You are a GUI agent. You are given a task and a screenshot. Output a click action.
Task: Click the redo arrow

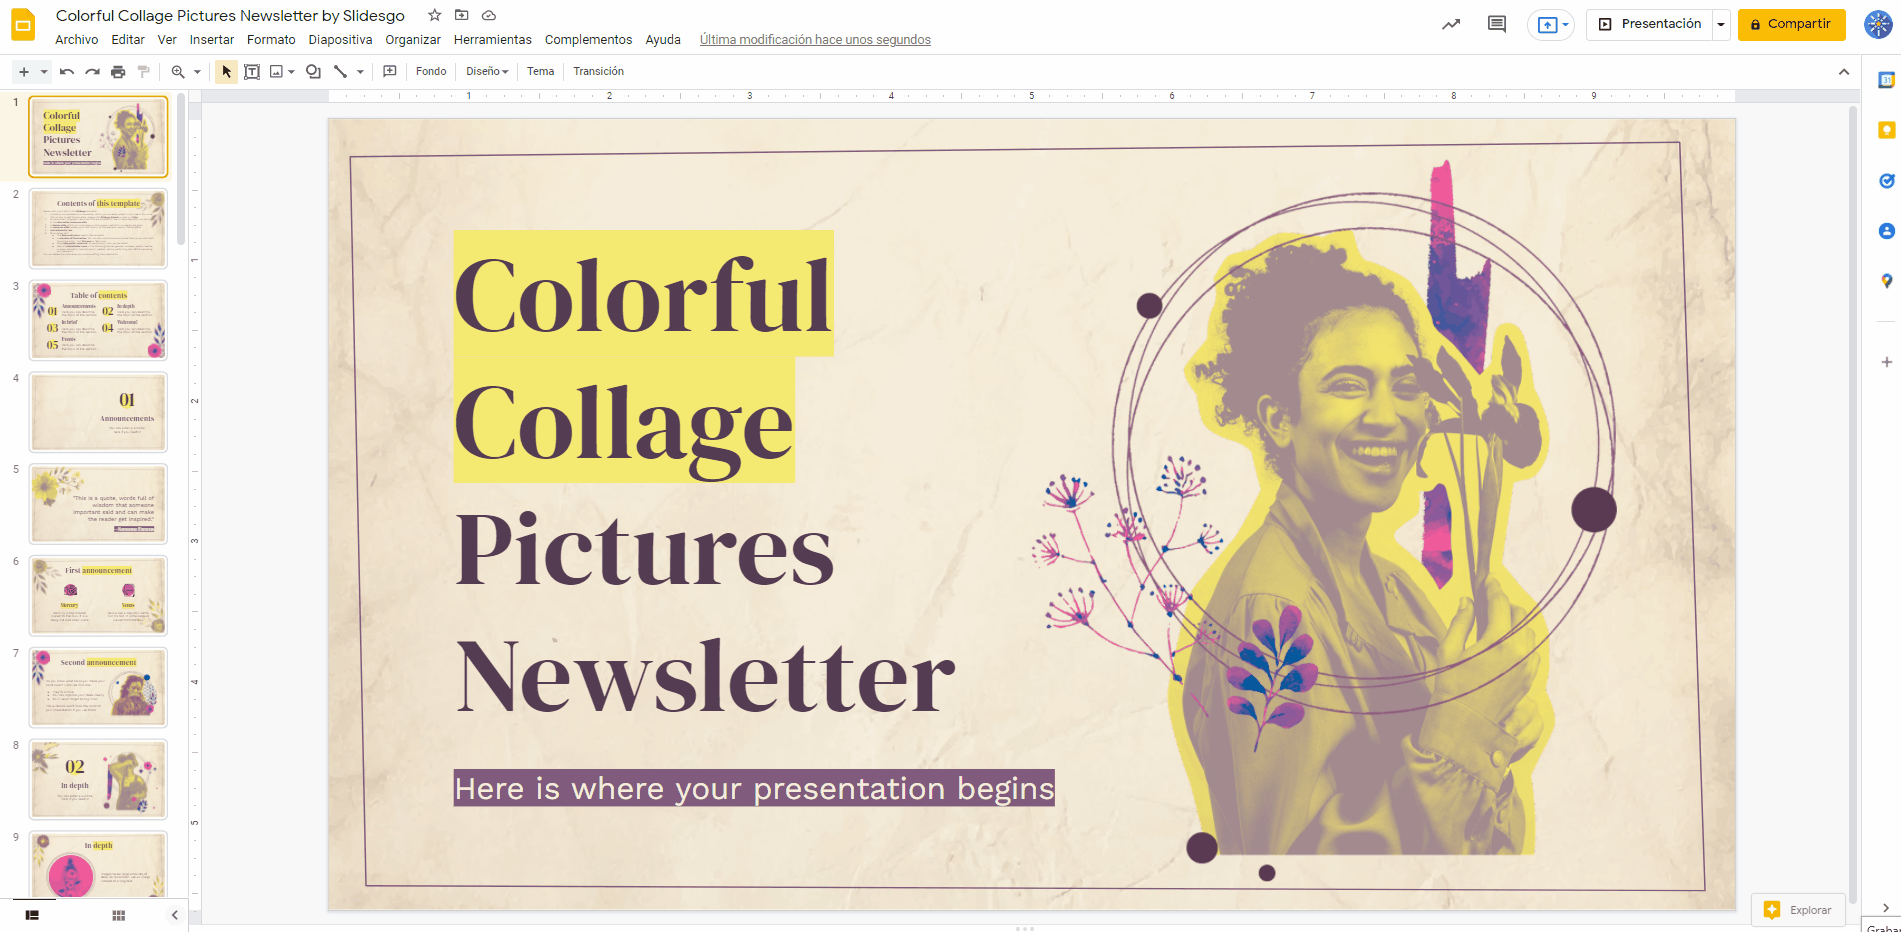92,72
